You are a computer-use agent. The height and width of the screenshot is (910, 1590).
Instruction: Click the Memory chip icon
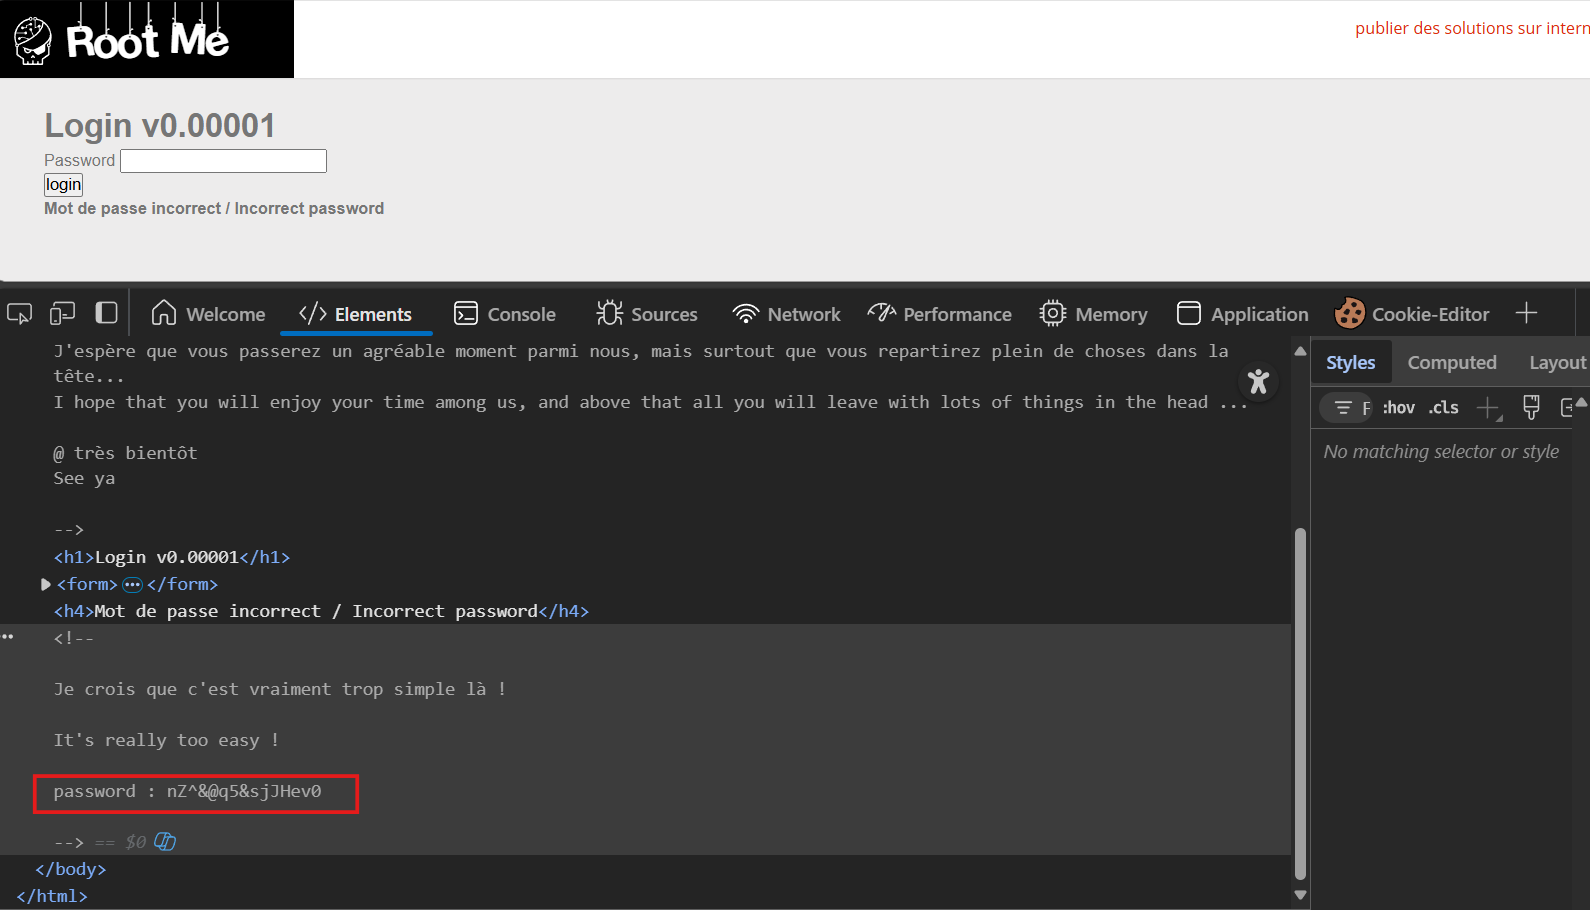[x=1052, y=314]
